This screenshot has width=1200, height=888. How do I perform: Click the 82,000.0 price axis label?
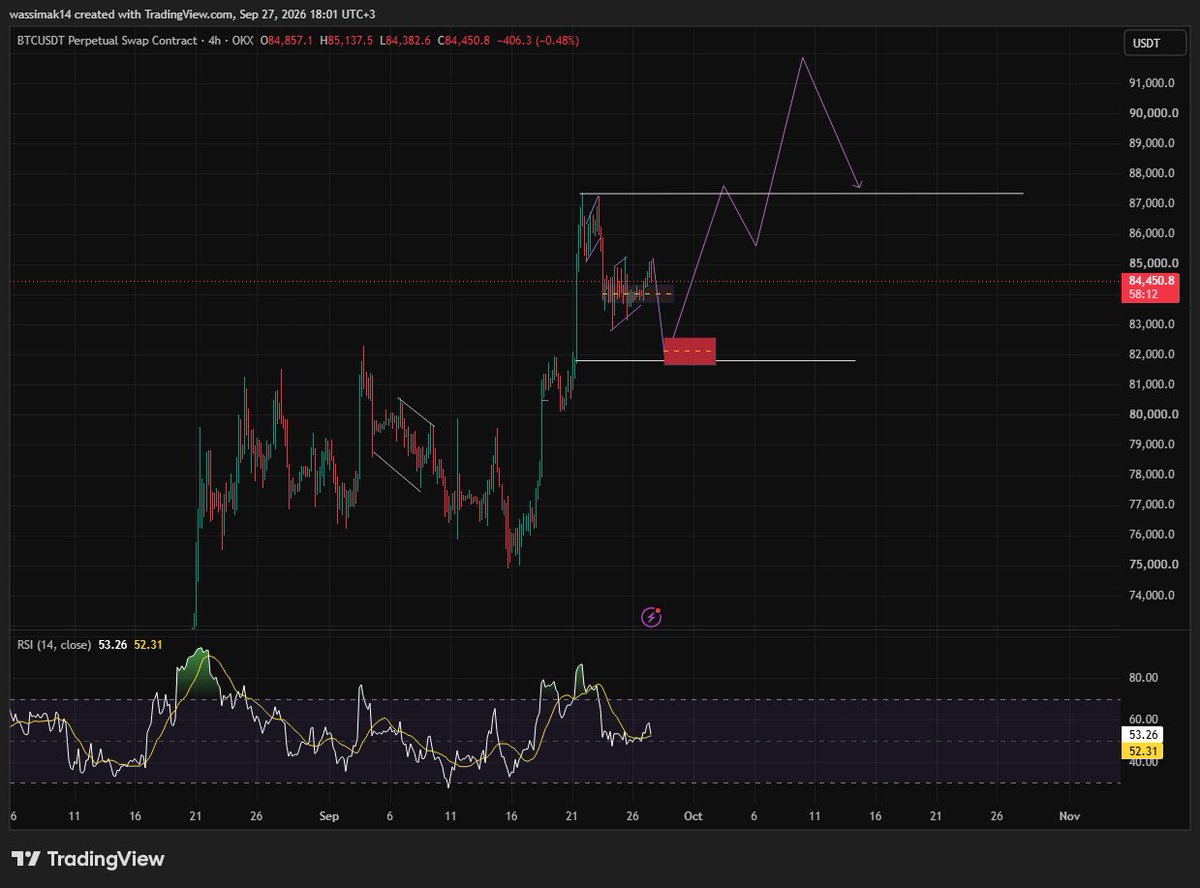pos(1149,354)
